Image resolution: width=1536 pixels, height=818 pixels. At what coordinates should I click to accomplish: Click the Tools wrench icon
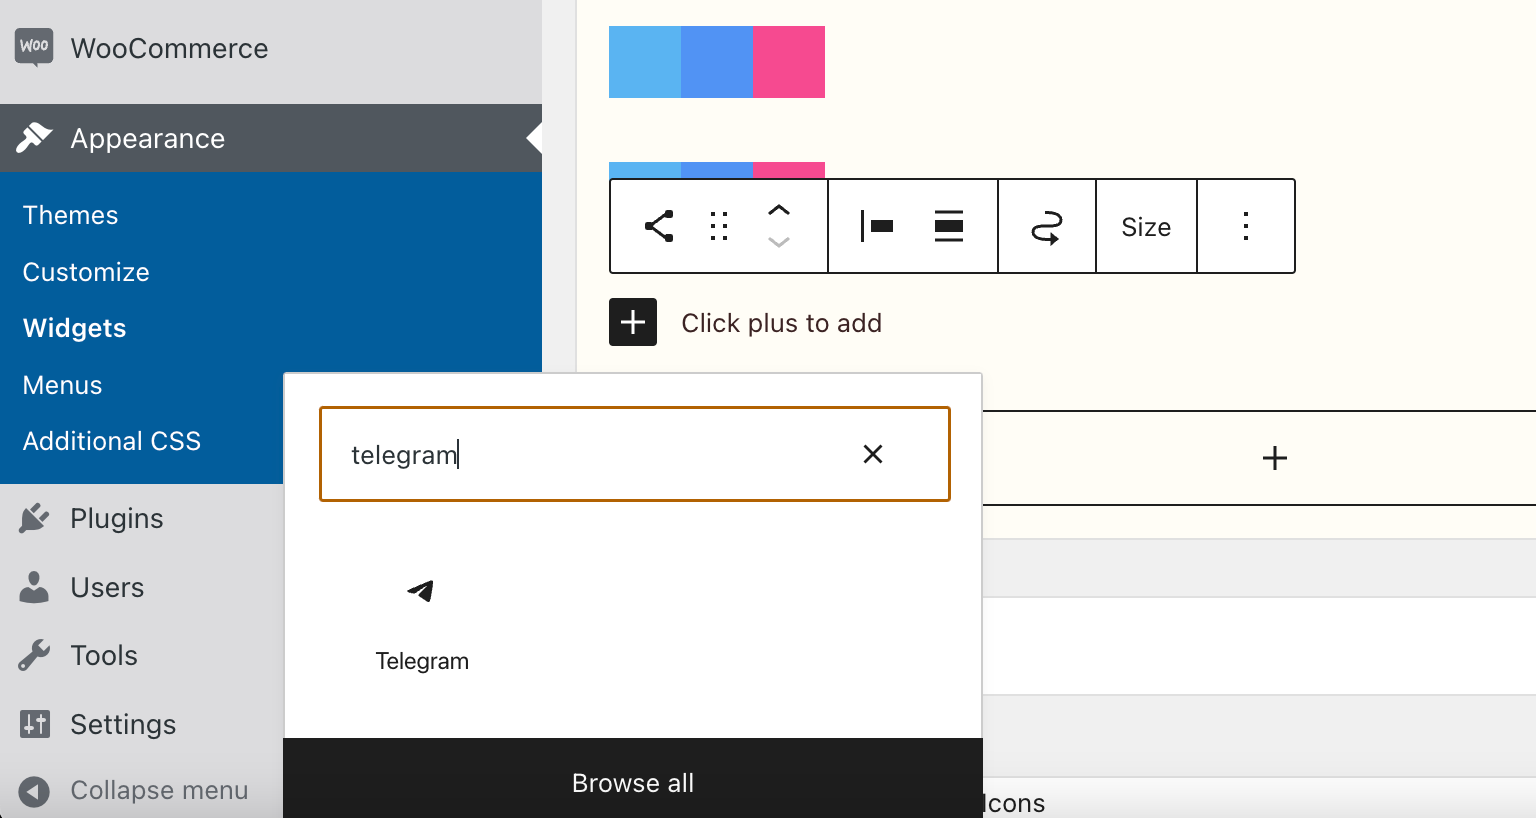34,655
